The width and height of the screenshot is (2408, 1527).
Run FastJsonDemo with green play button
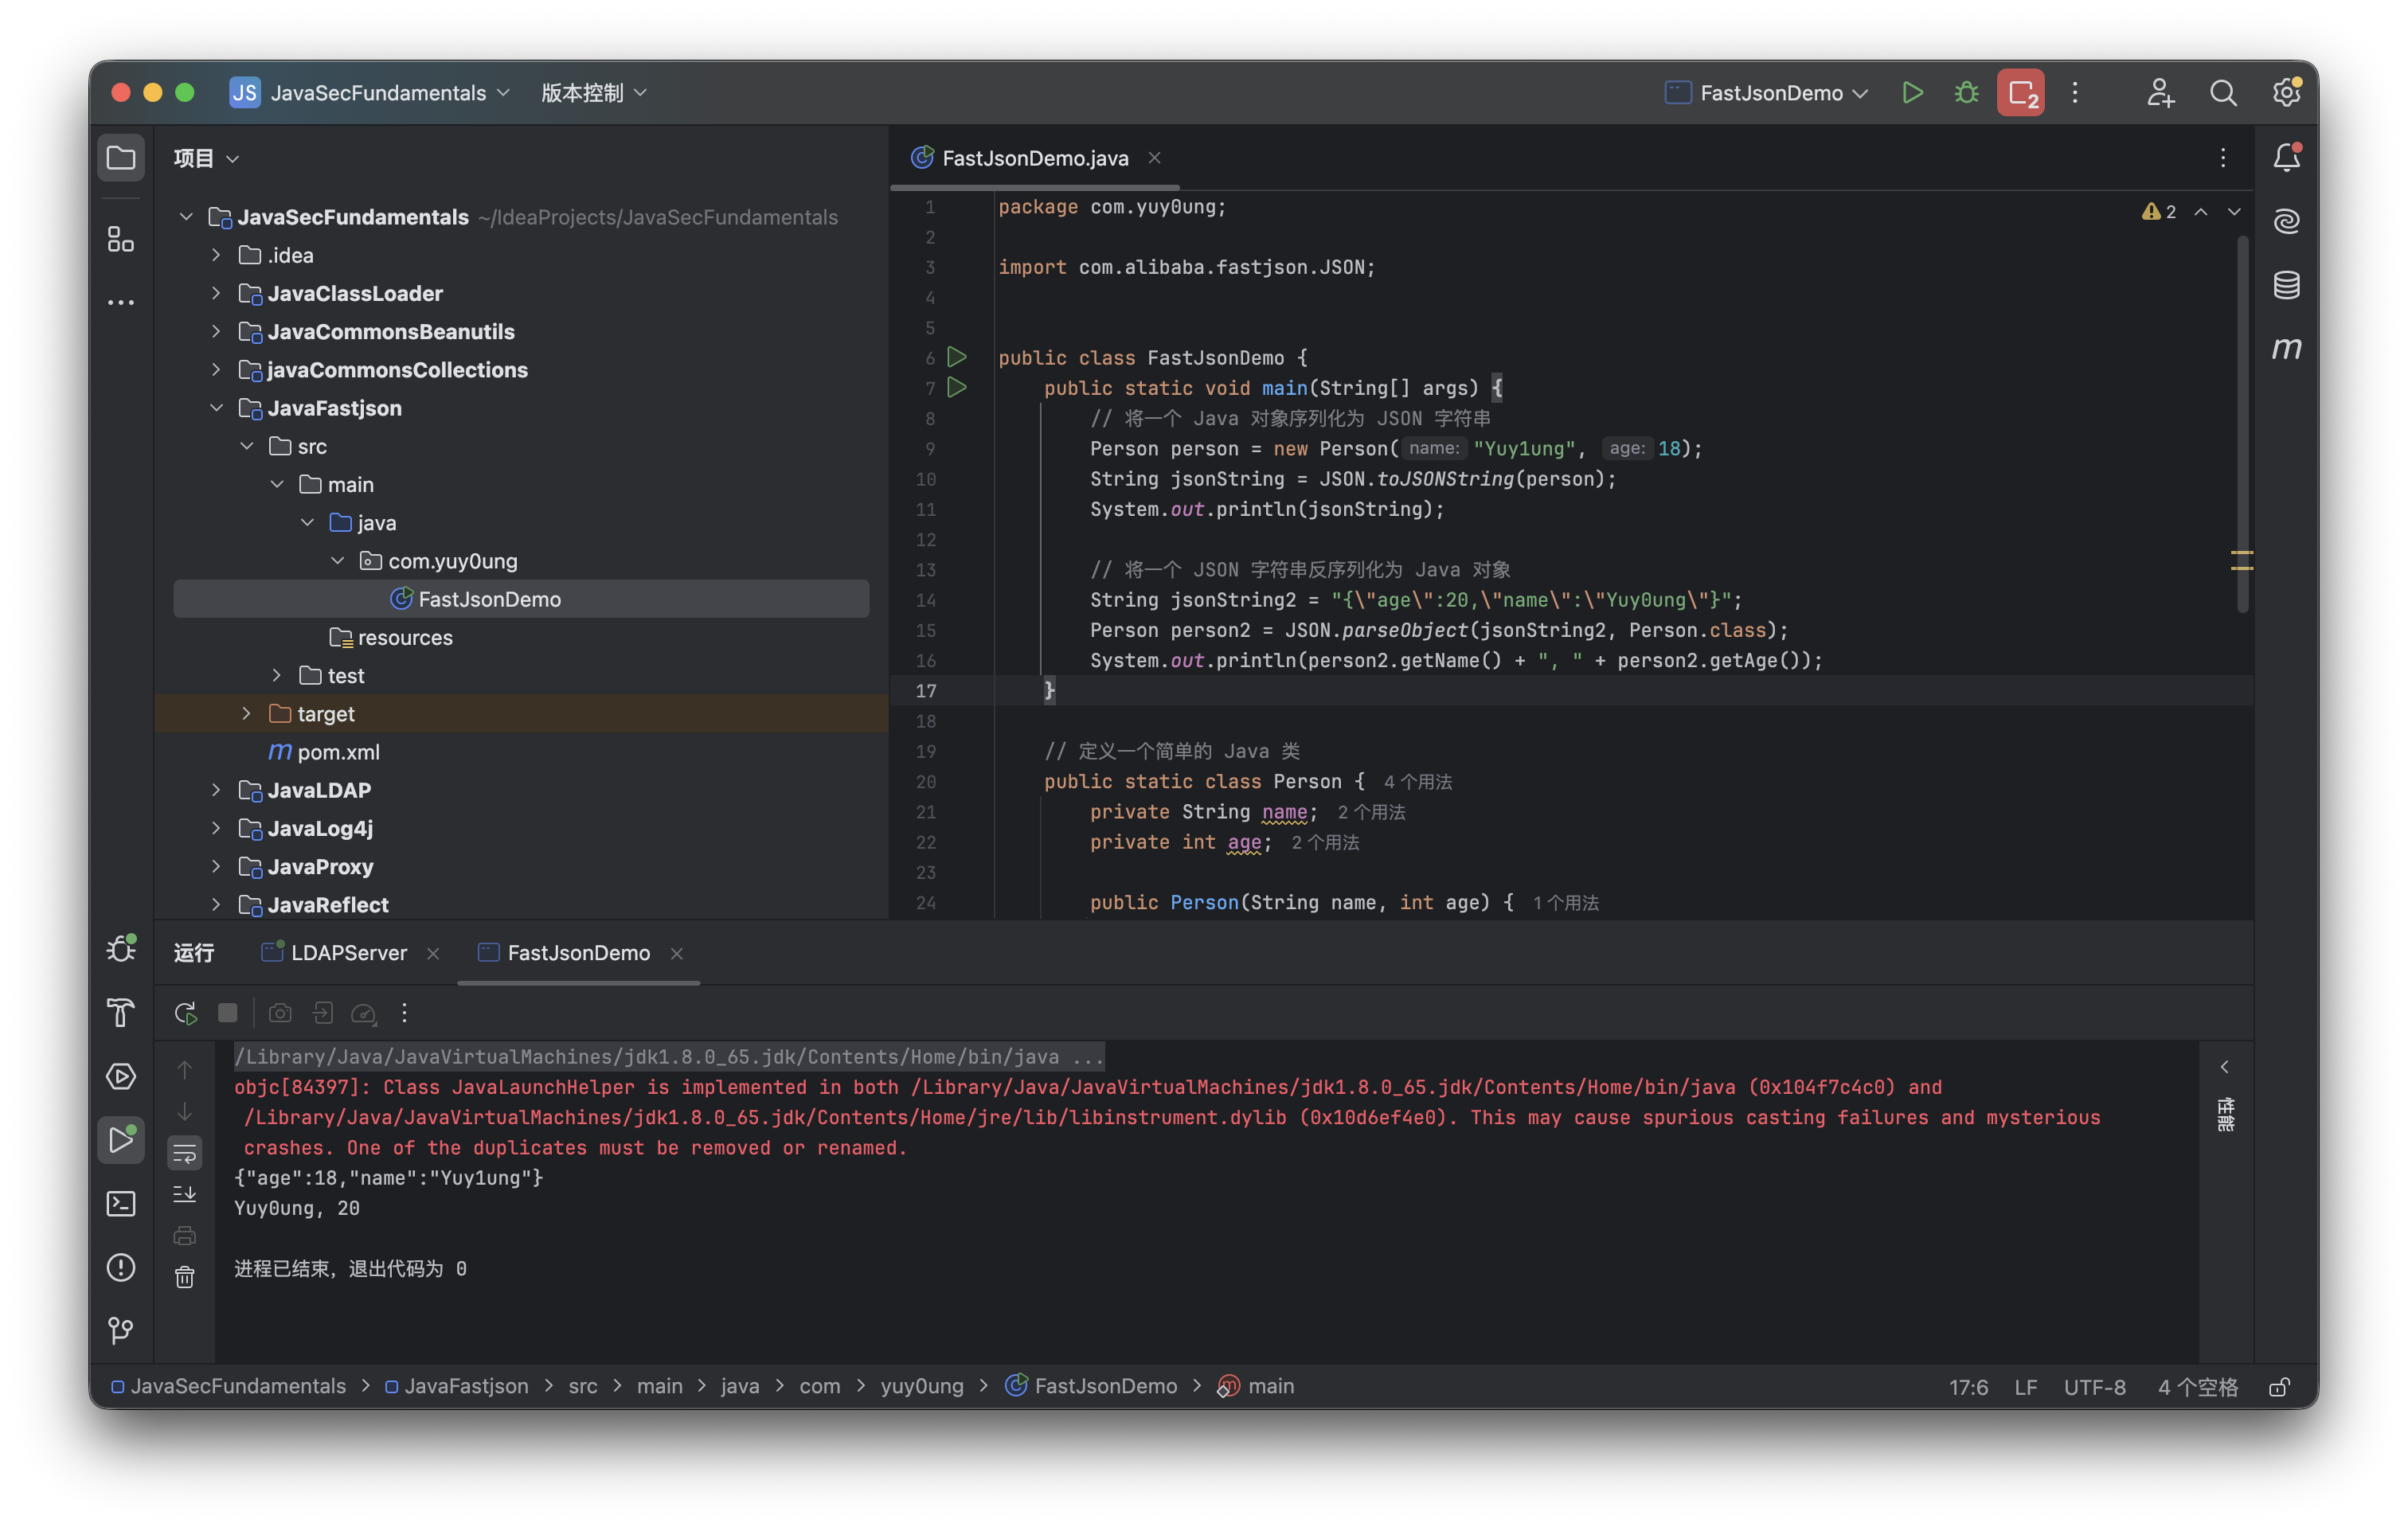tap(1912, 93)
